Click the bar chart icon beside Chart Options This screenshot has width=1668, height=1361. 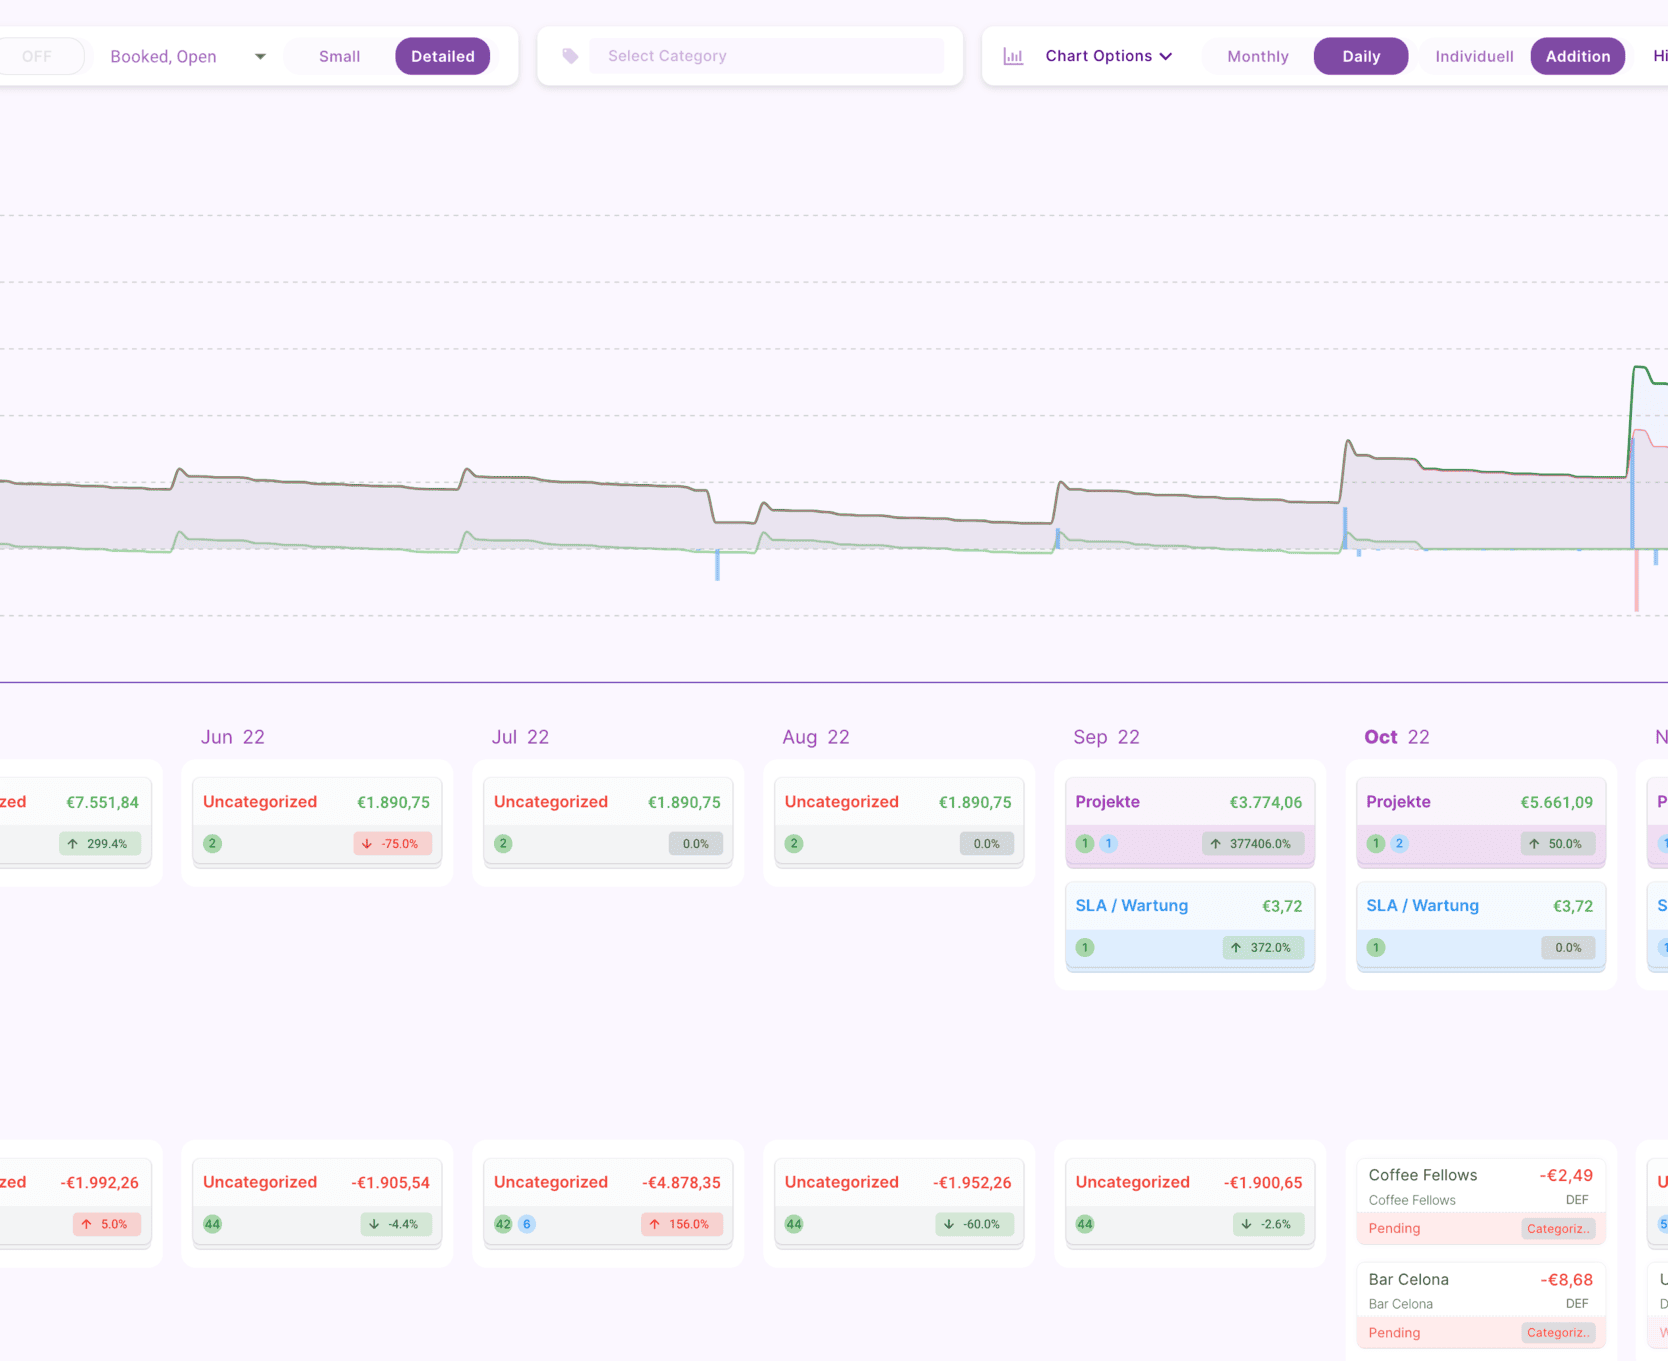click(x=1013, y=57)
